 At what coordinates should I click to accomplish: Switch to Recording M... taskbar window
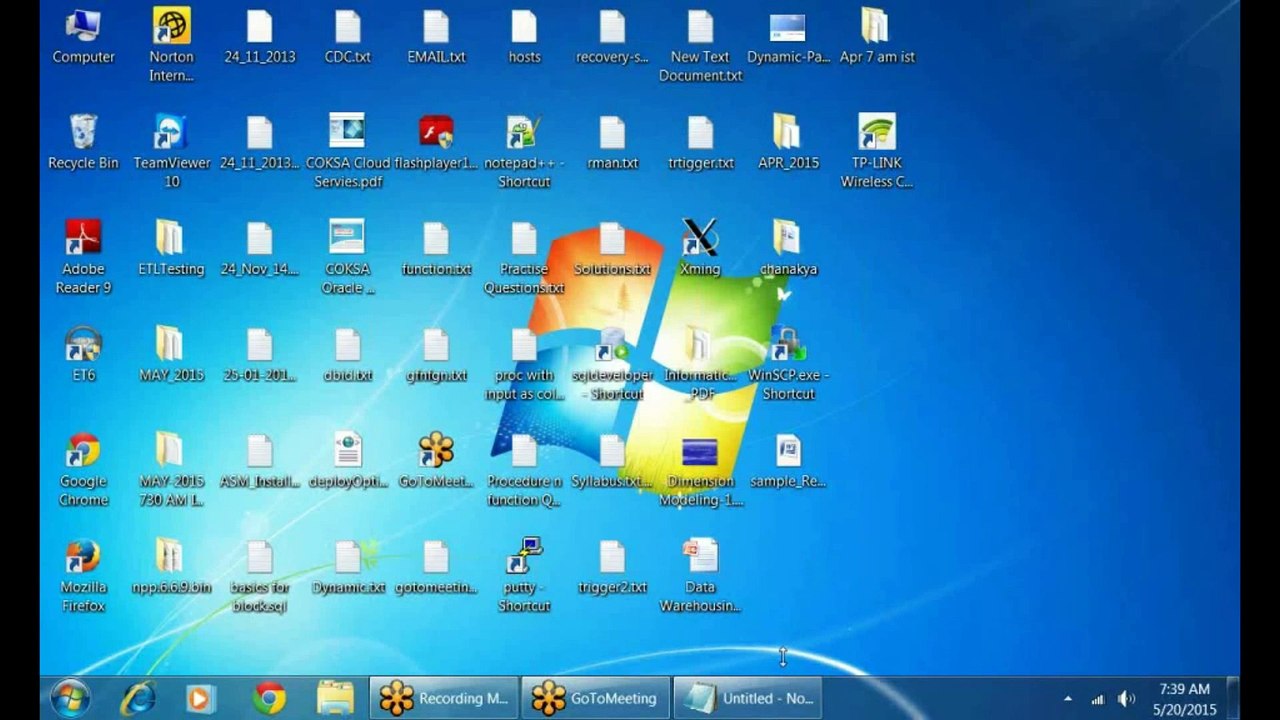pyautogui.click(x=444, y=698)
